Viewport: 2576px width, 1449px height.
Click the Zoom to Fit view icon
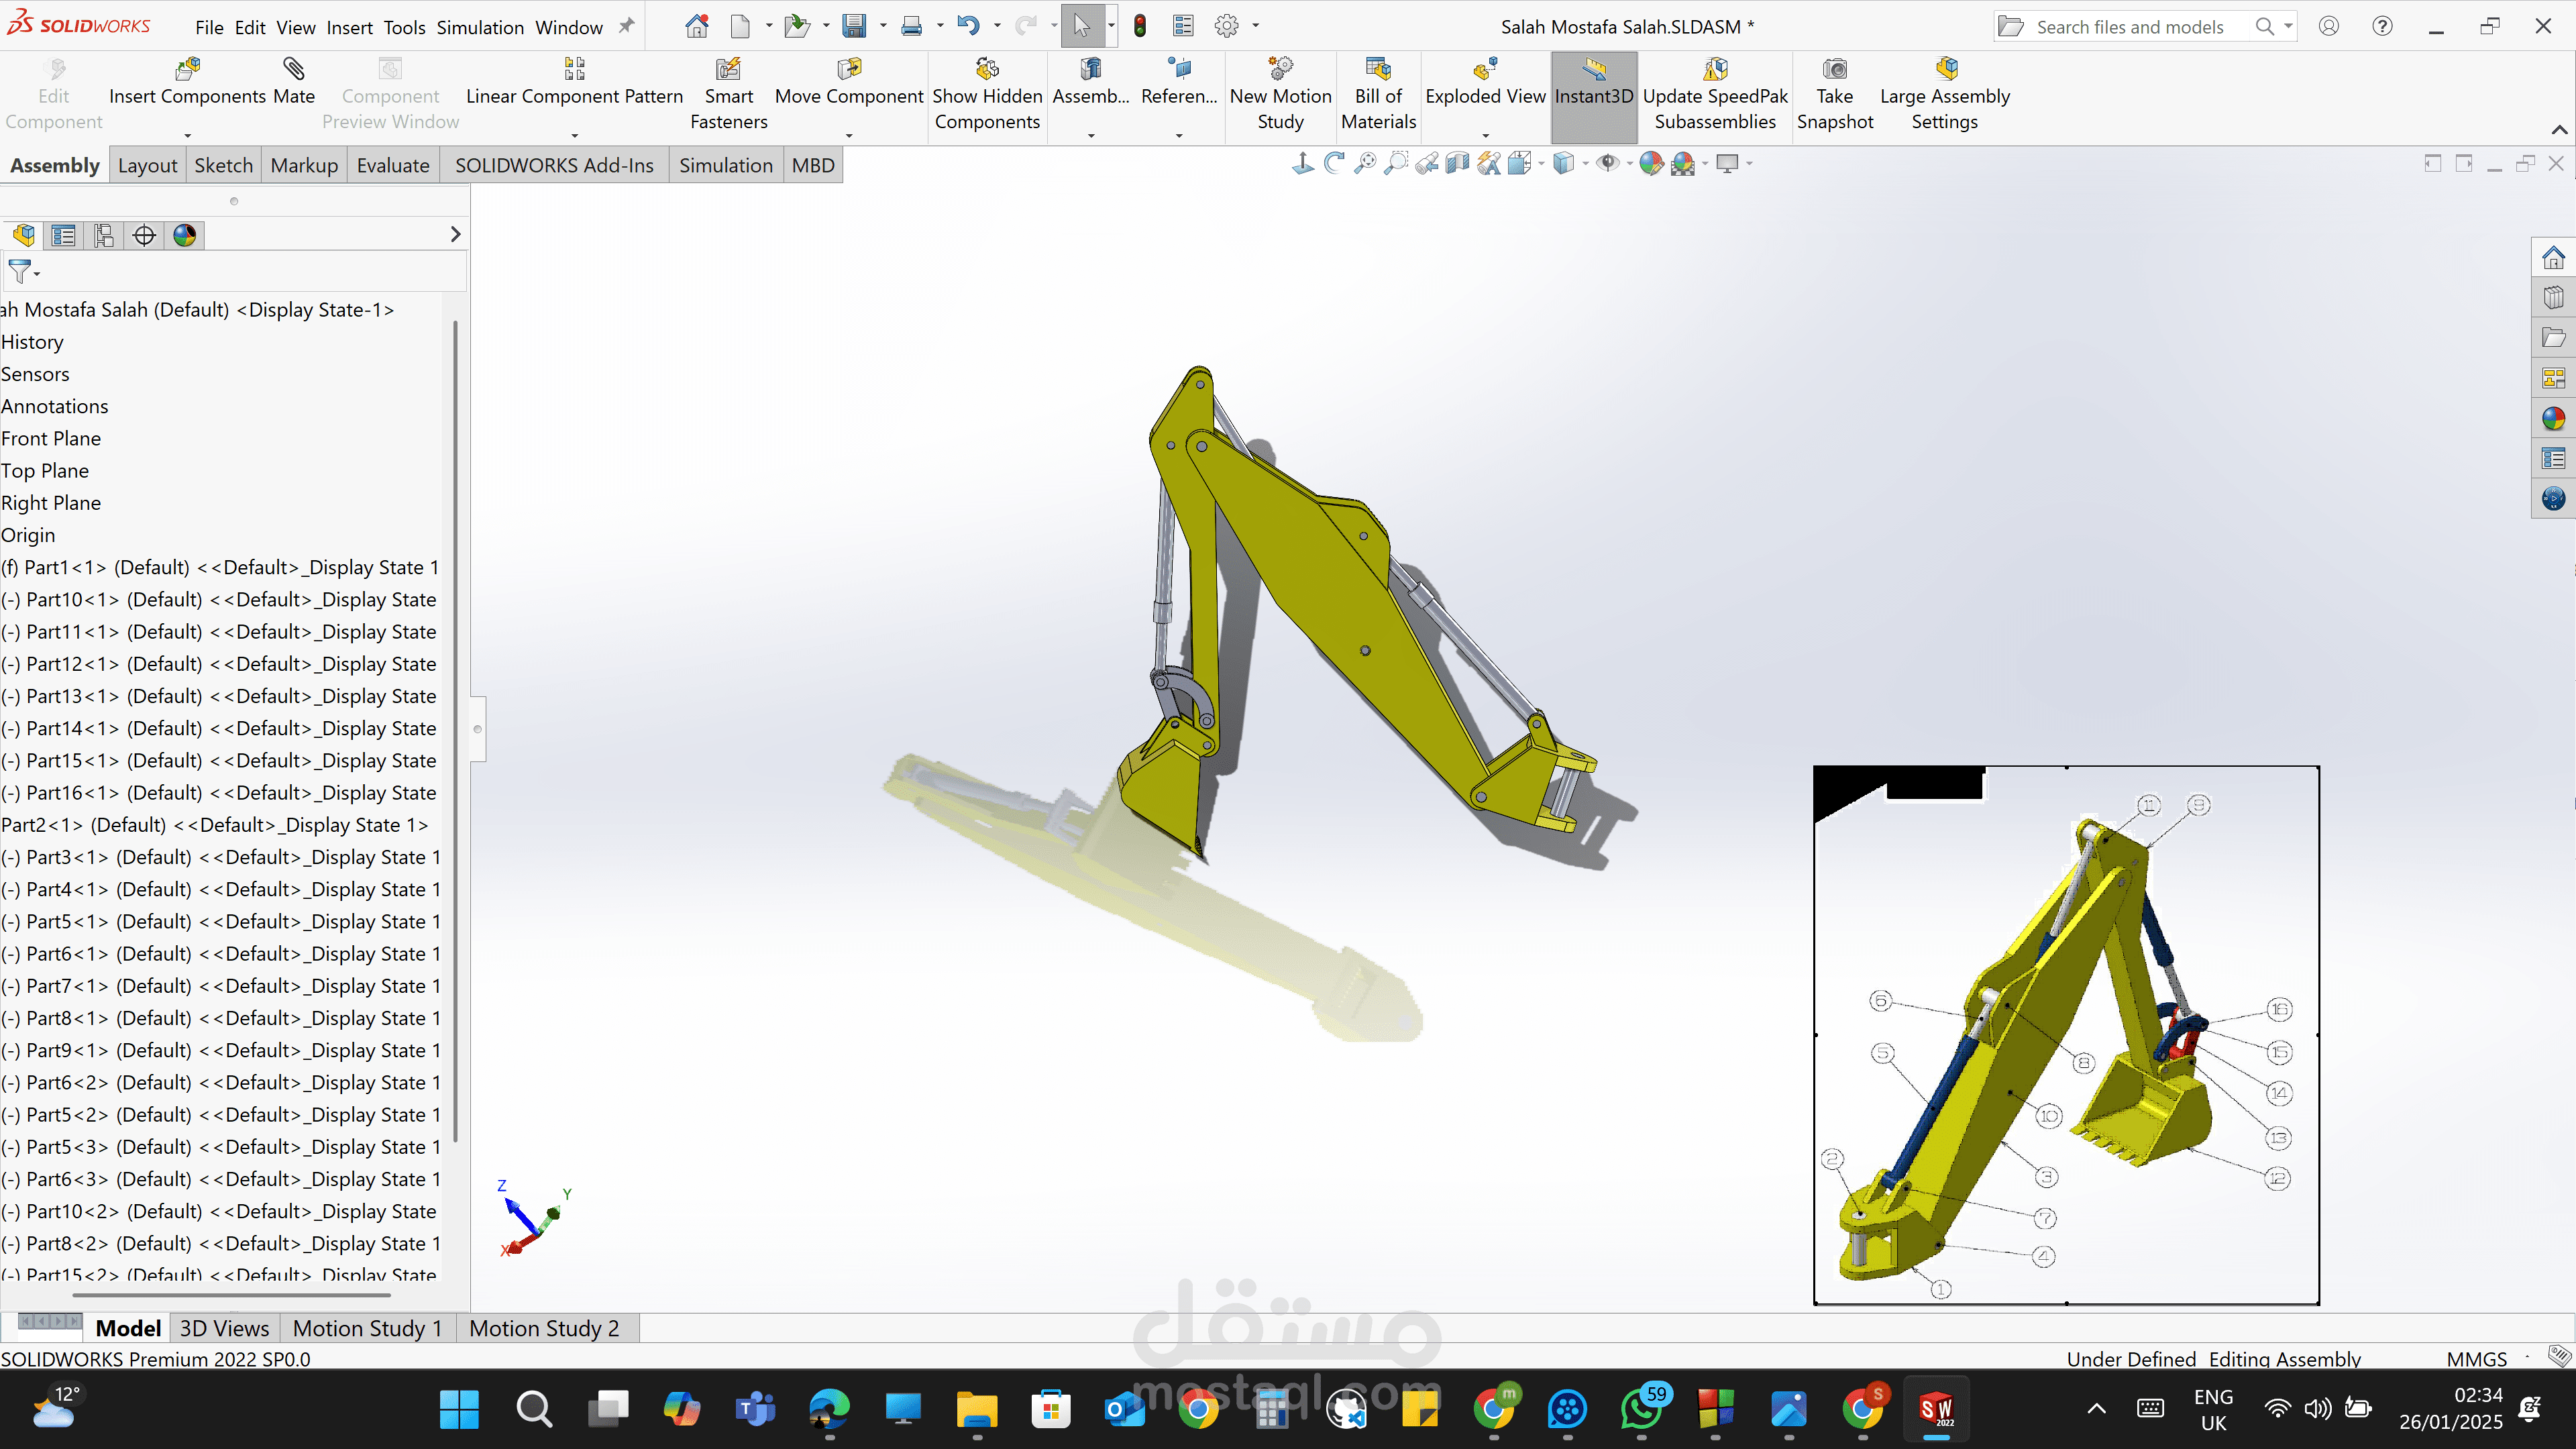coord(1365,163)
